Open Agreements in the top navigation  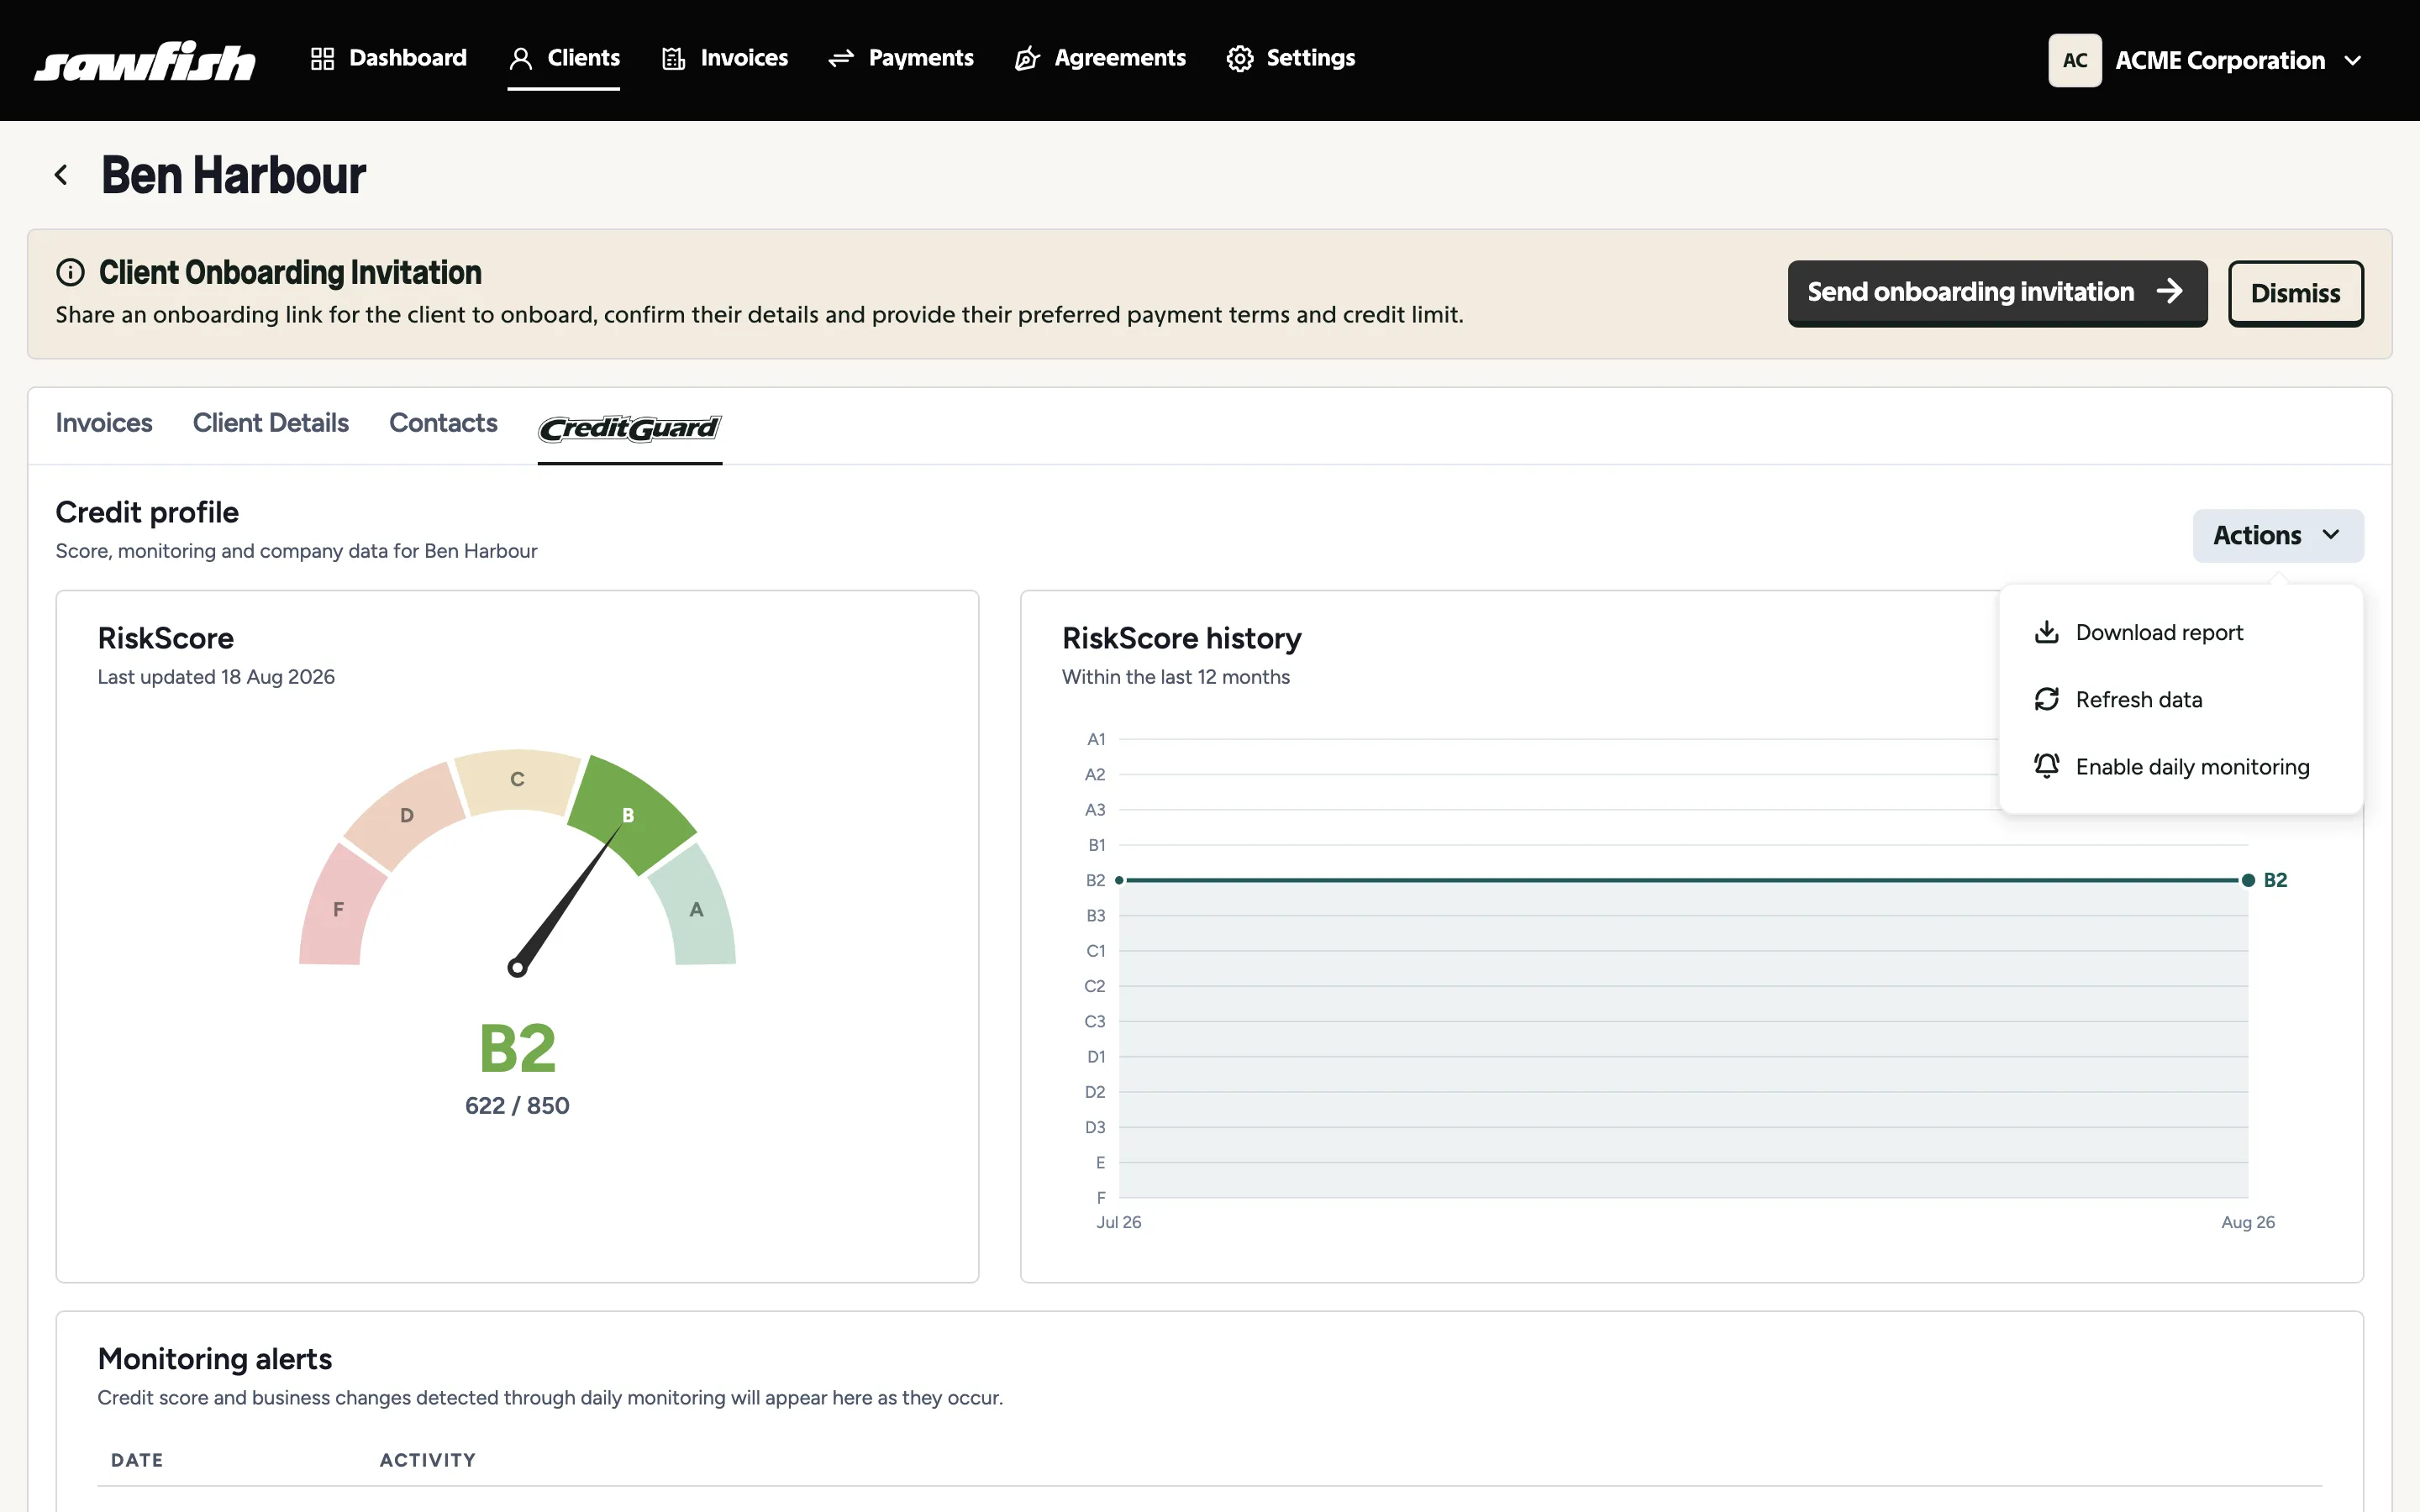point(1100,58)
